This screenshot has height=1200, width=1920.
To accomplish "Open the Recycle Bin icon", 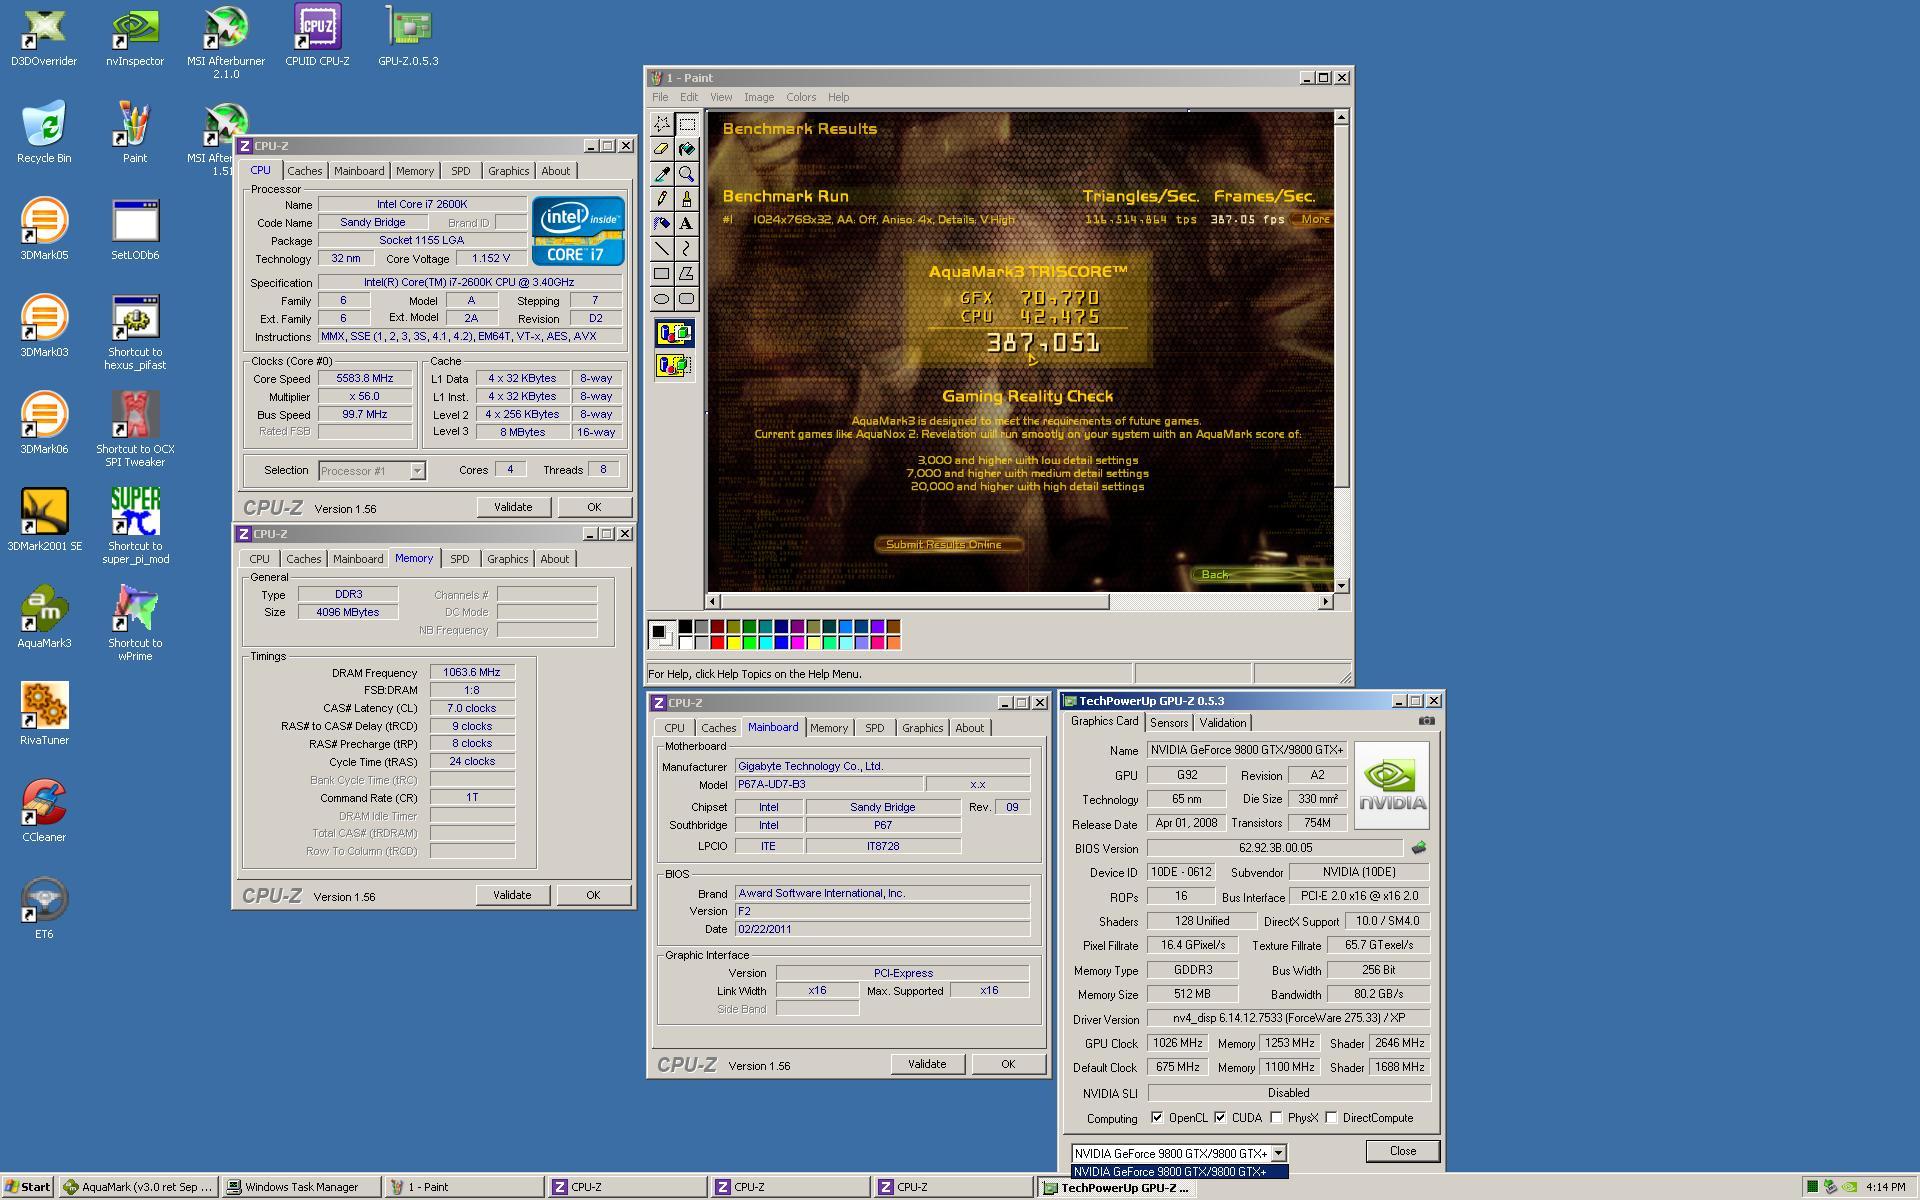I will (x=44, y=132).
